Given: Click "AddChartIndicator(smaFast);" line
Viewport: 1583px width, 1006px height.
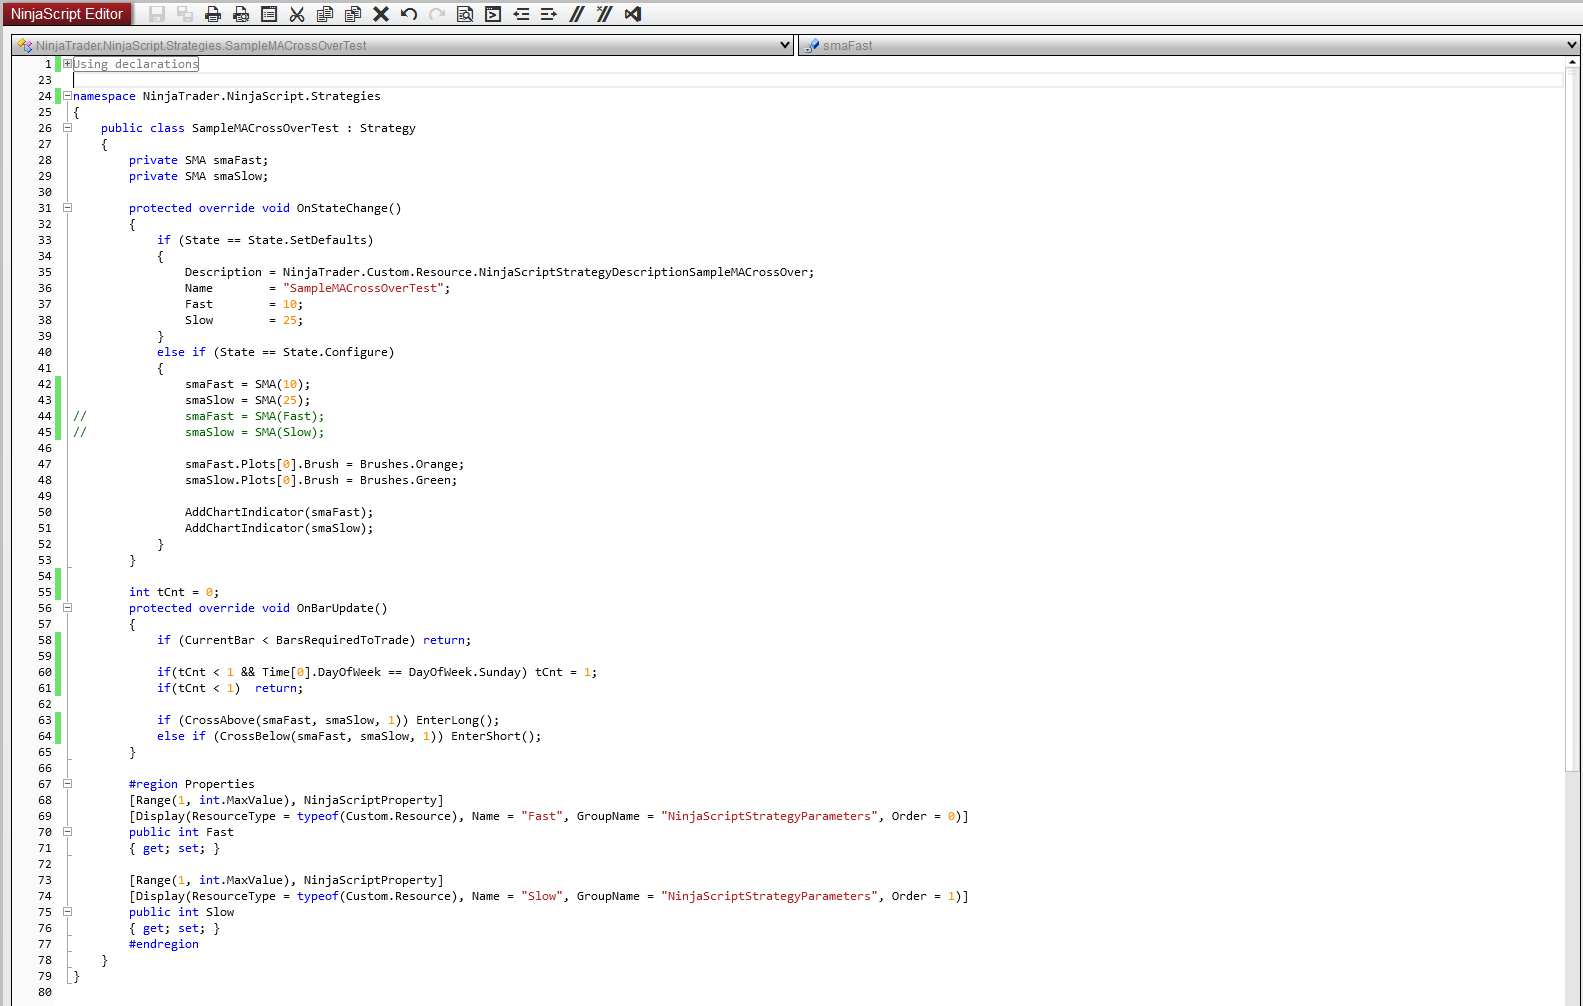Looking at the screenshot, I should click(x=279, y=512).
